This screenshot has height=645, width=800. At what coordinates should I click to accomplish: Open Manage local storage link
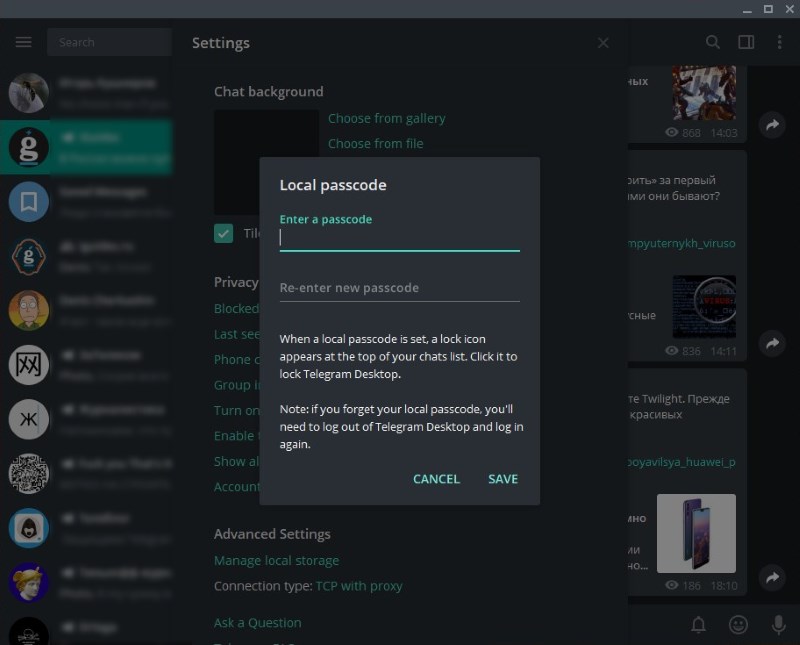[276, 560]
